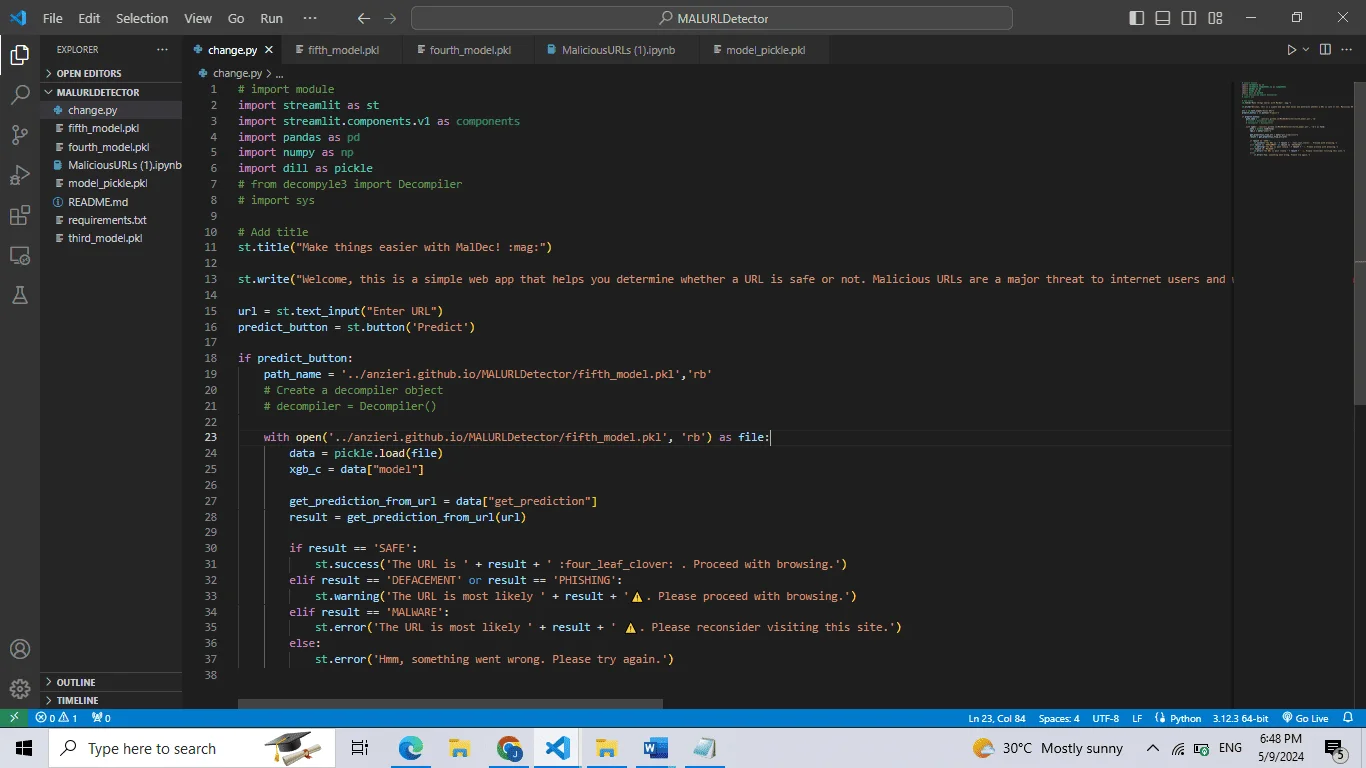Open the Extensions view
This screenshot has width=1366, height=768.
pos(19,216)
